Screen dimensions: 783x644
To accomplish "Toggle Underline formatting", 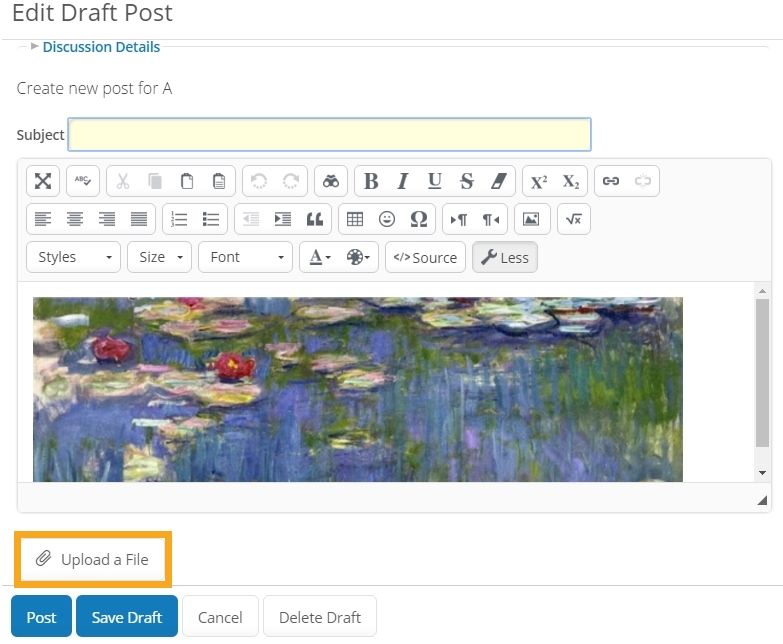I will (x=434, y=181).
